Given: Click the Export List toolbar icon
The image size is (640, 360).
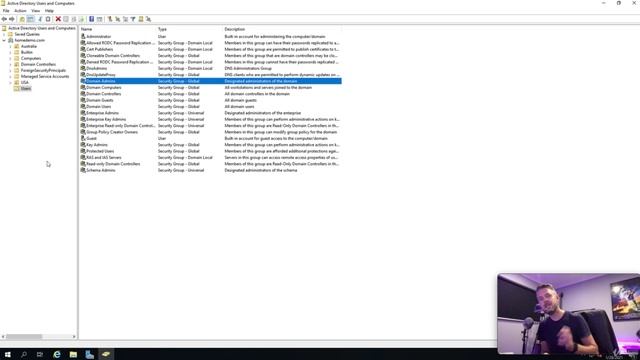Looking at the screenshot, I should point(81,19).
